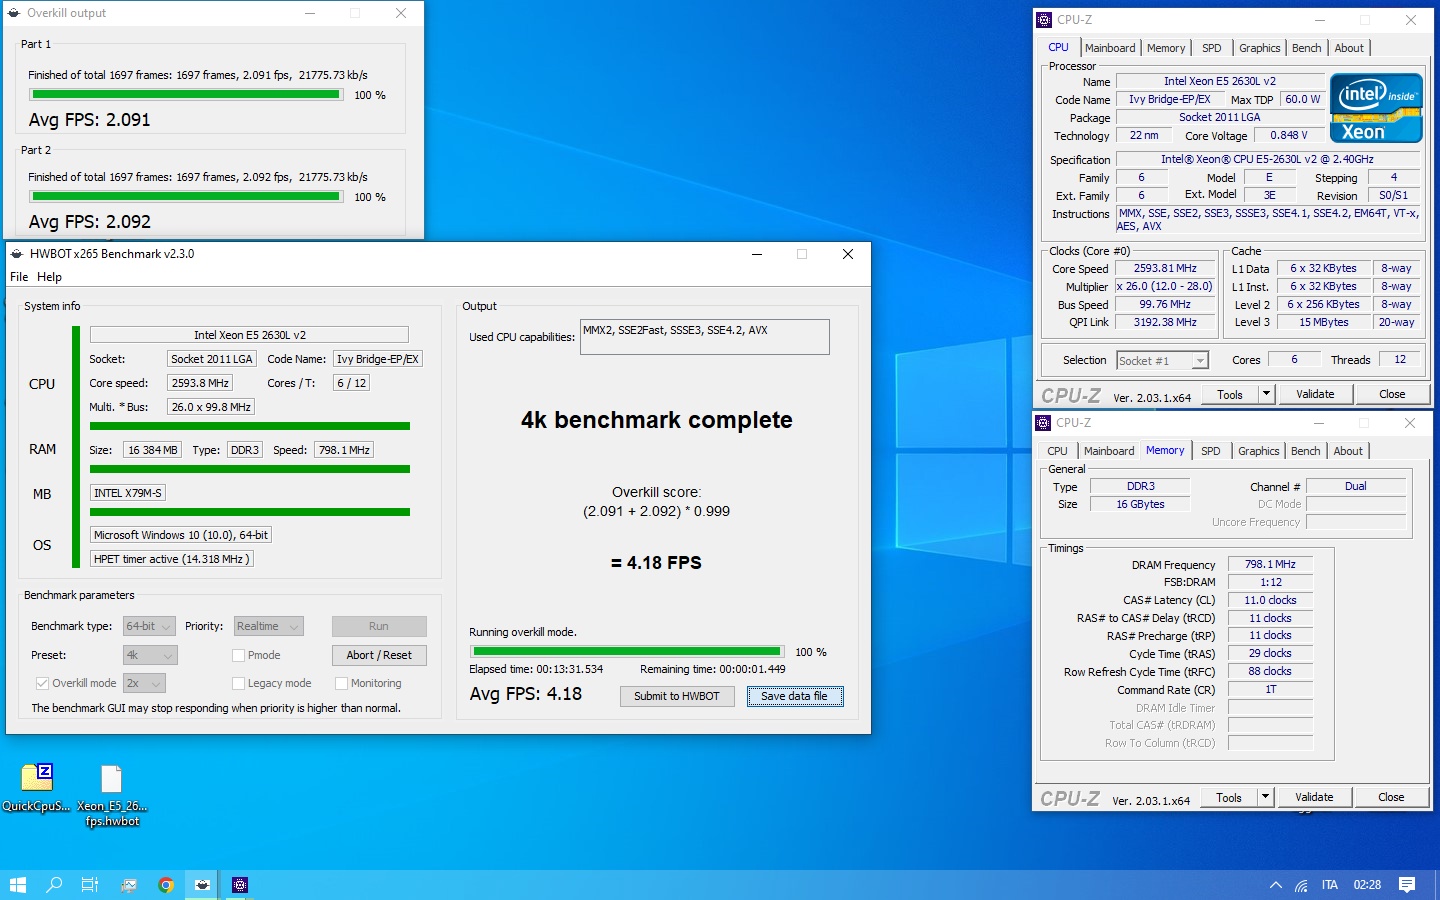The image size is (1440, 900).
Task: Open the Priority Realtime dropdown
Action: click(x=268, y=626)
